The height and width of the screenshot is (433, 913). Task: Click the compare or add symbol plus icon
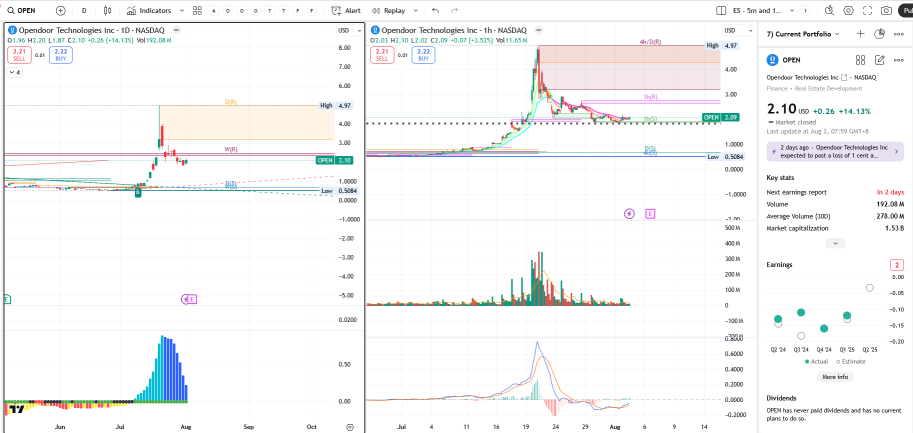[61, 10]
